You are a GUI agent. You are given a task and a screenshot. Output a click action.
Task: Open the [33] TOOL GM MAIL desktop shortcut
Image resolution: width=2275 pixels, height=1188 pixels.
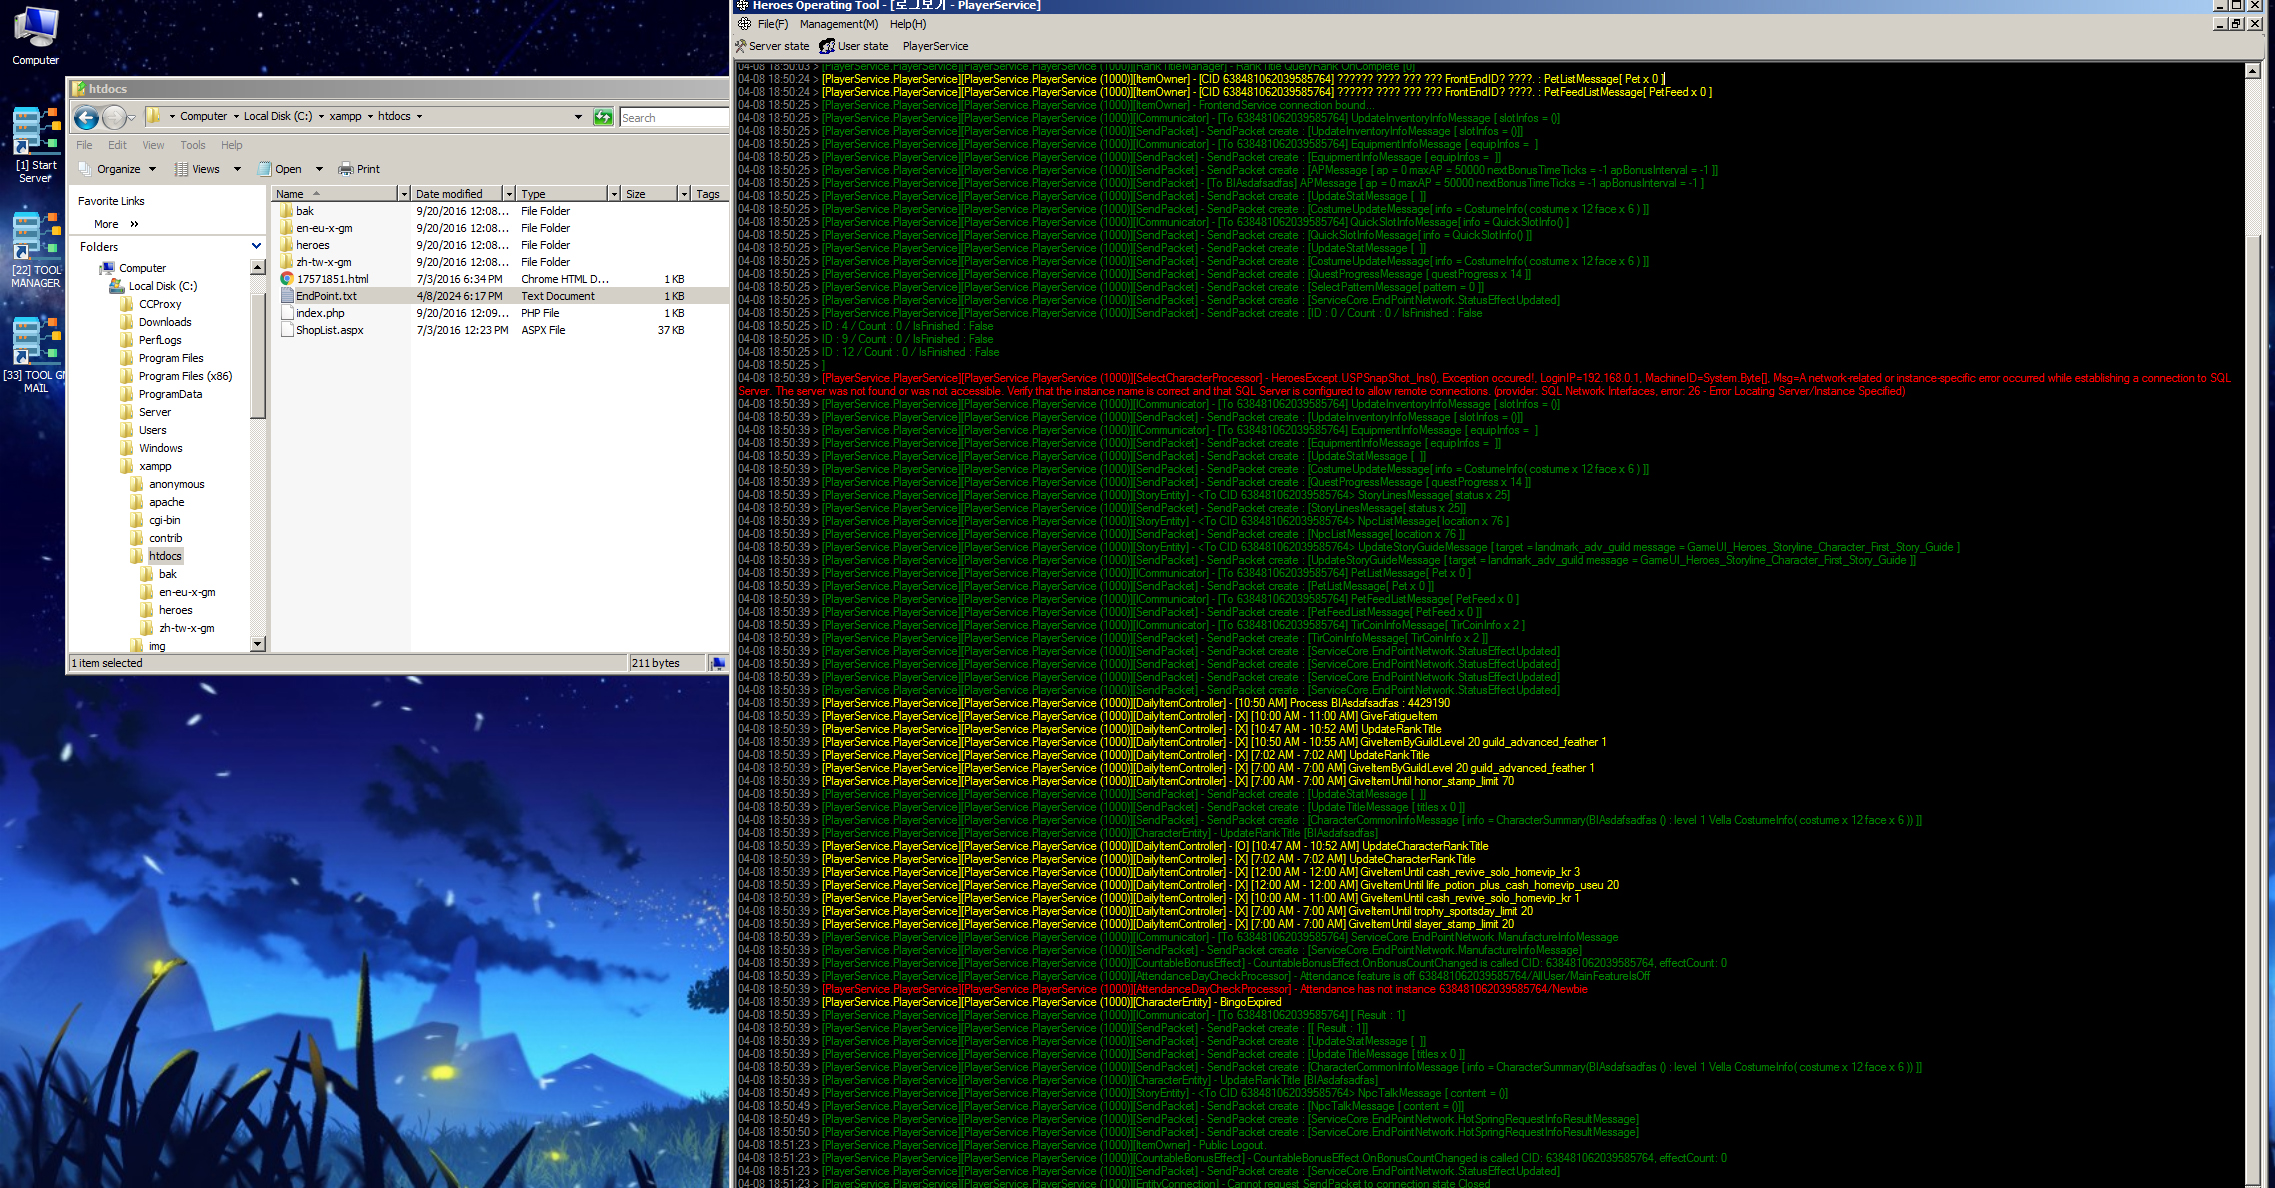coord(35,355)
